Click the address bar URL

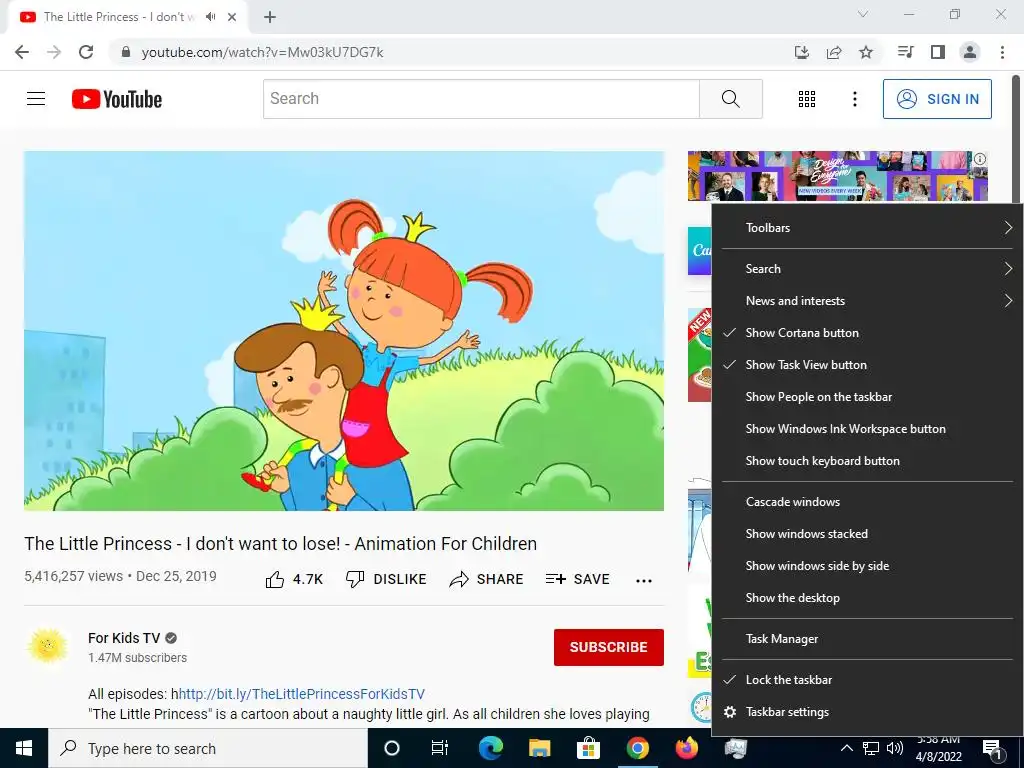(x=263, y=52)
